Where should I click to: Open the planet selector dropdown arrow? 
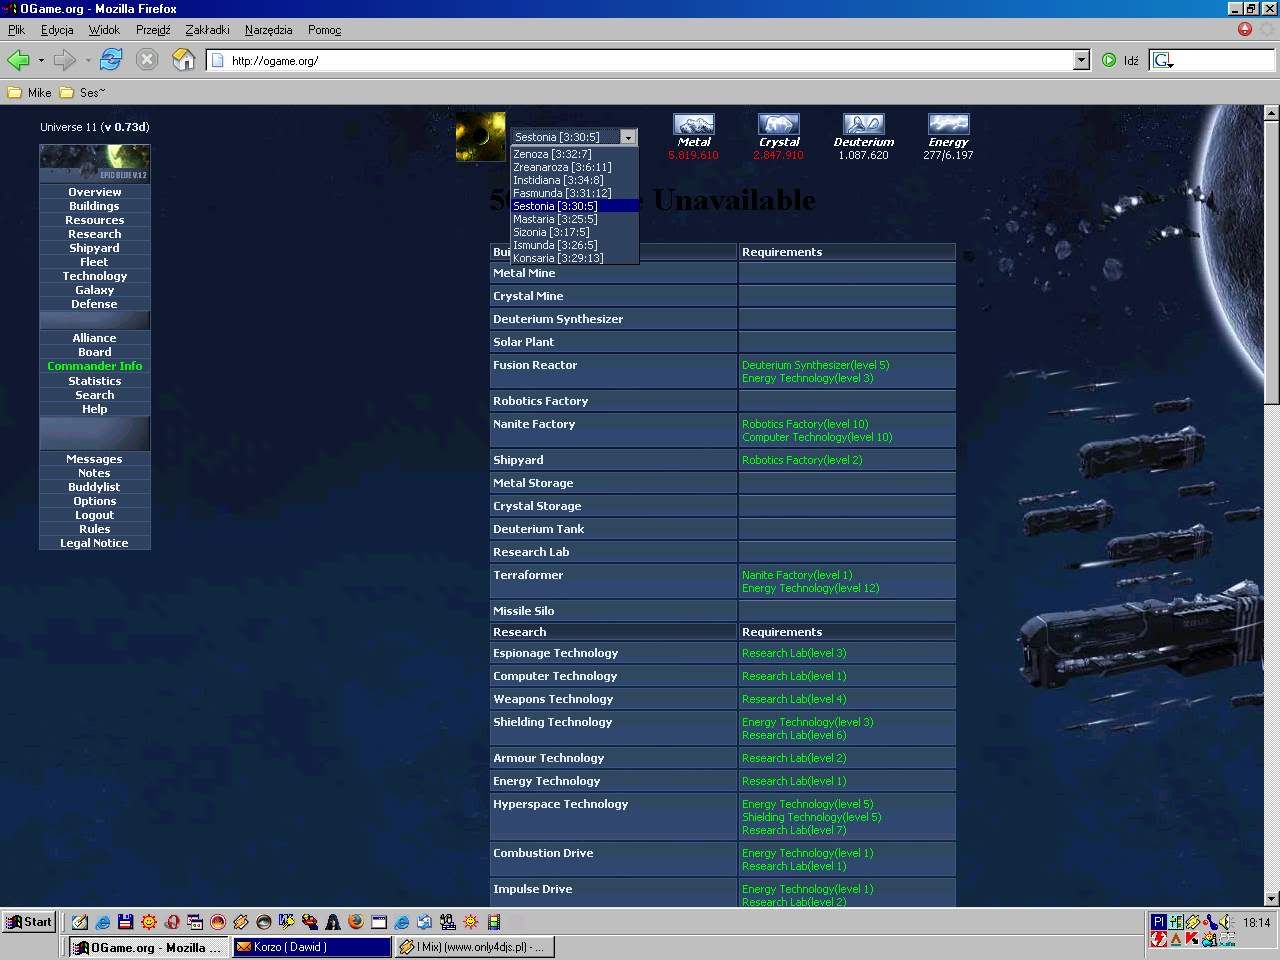pos(628,137)
